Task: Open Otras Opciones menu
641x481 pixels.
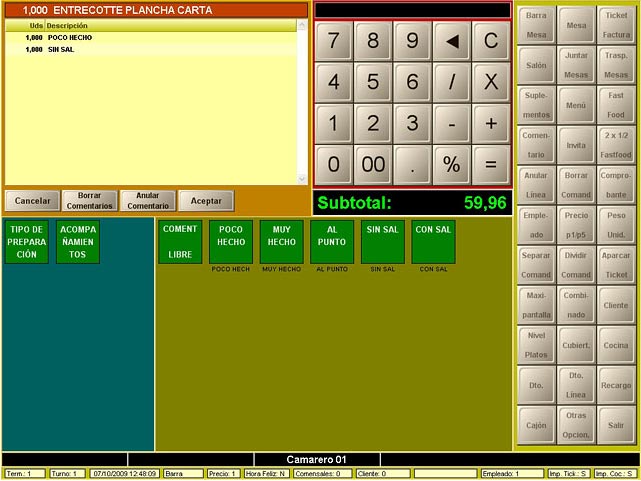Action: (x=576, y=423)
